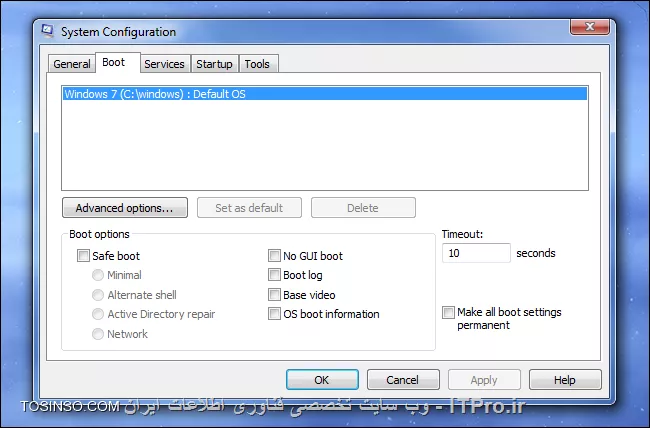Select the Minimal radio button
Image resolution: width=650 pixels, height=428 pixels.
(98, 275)
